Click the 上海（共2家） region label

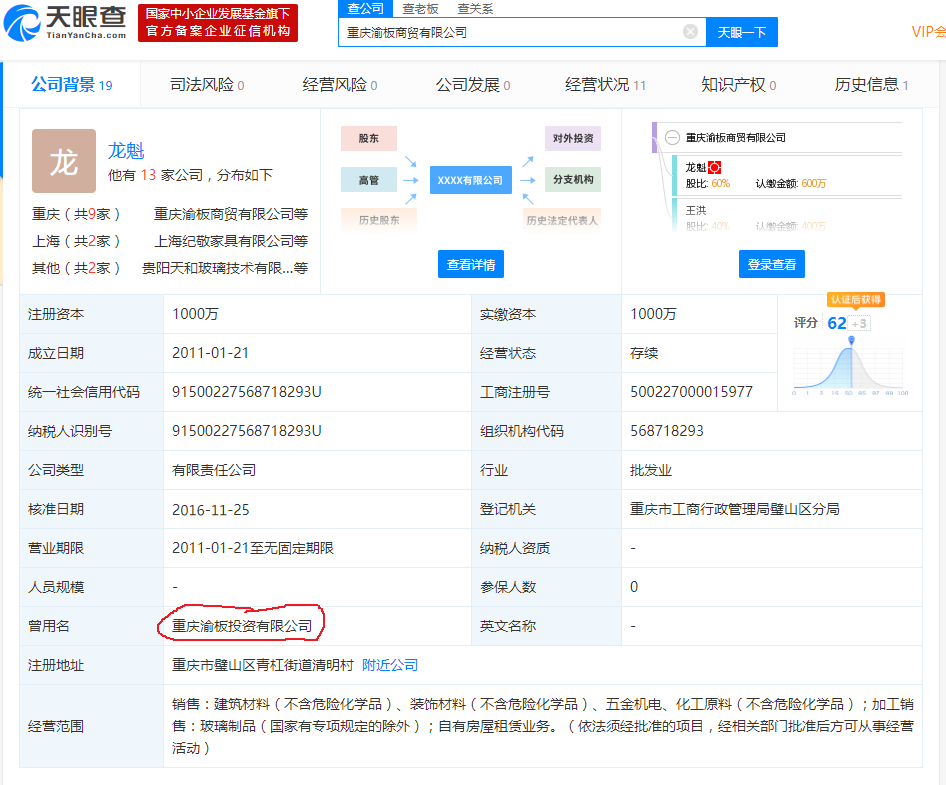77,241
